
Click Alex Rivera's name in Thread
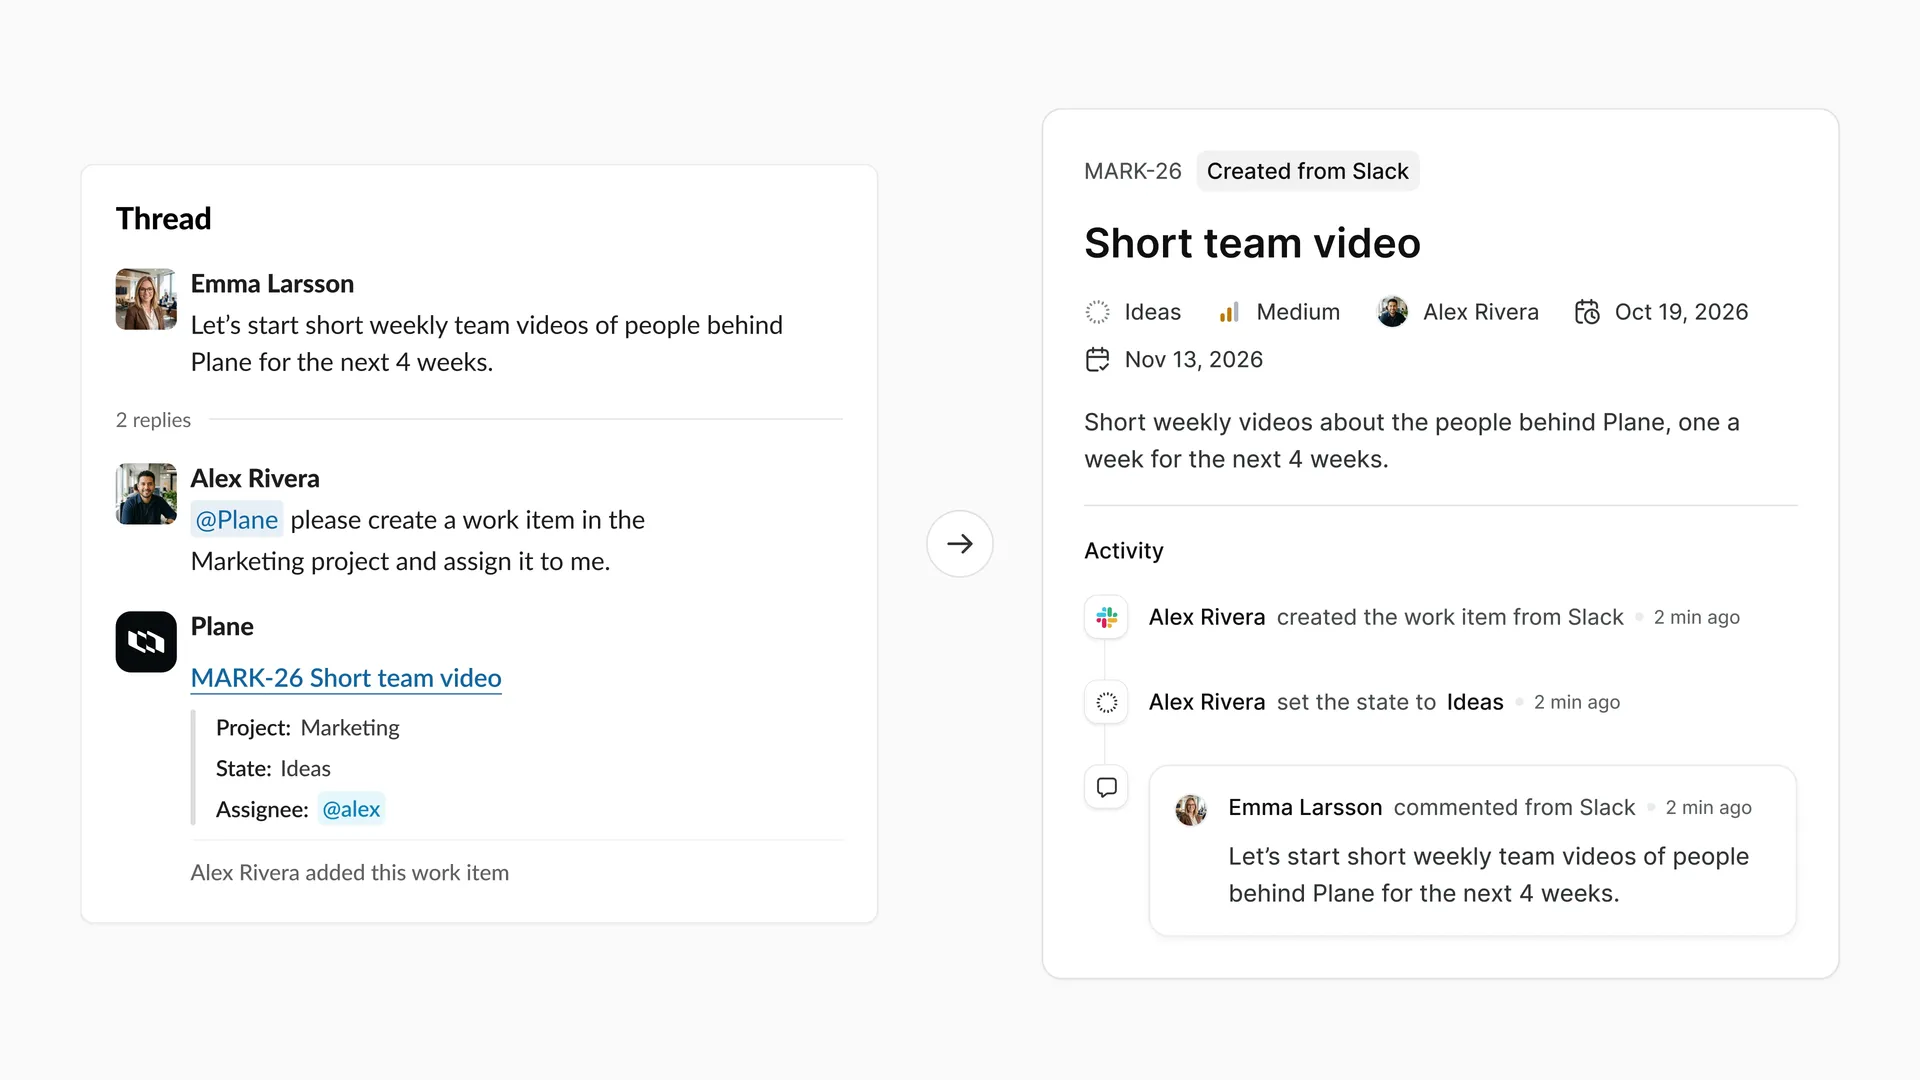[x=255, y=478]
